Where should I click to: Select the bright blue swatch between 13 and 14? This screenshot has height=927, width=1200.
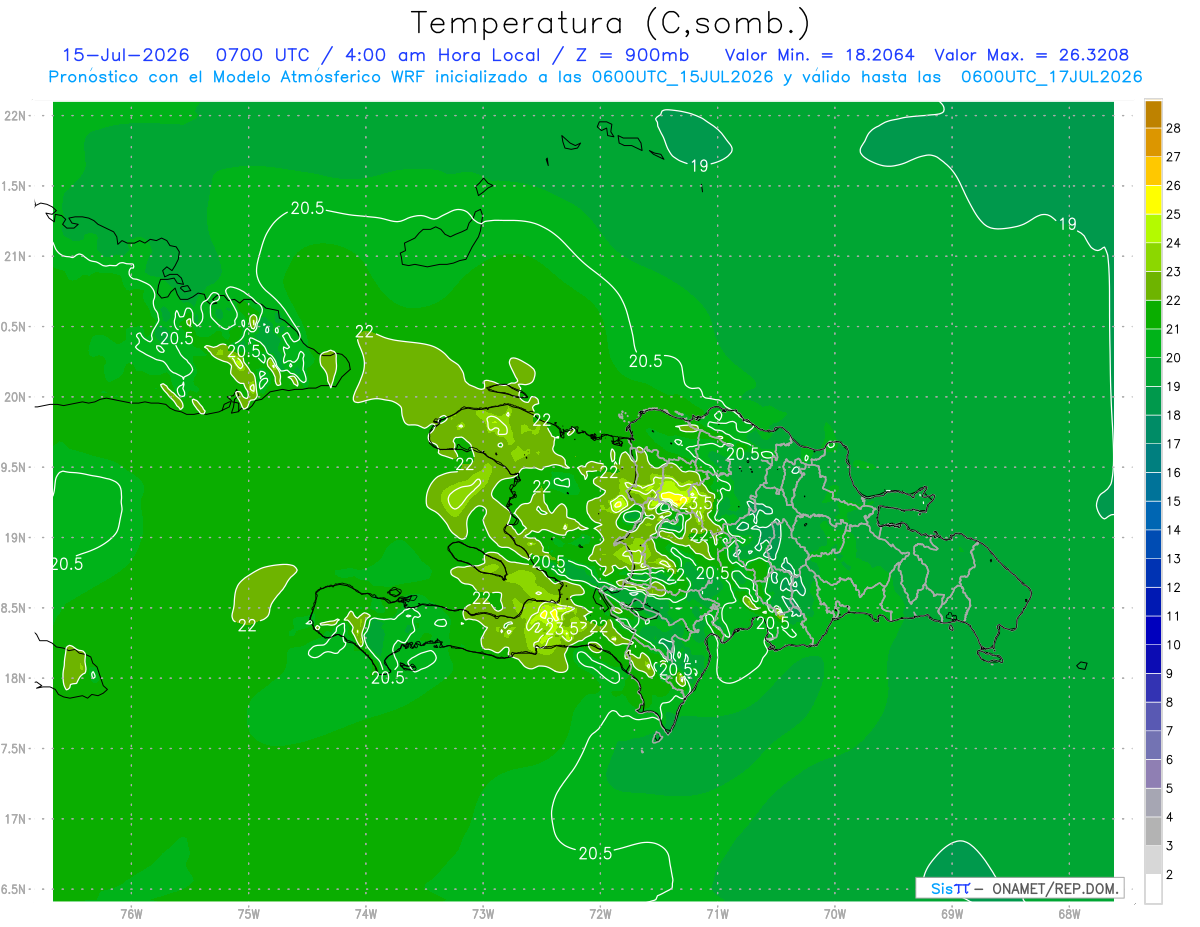1153,544
